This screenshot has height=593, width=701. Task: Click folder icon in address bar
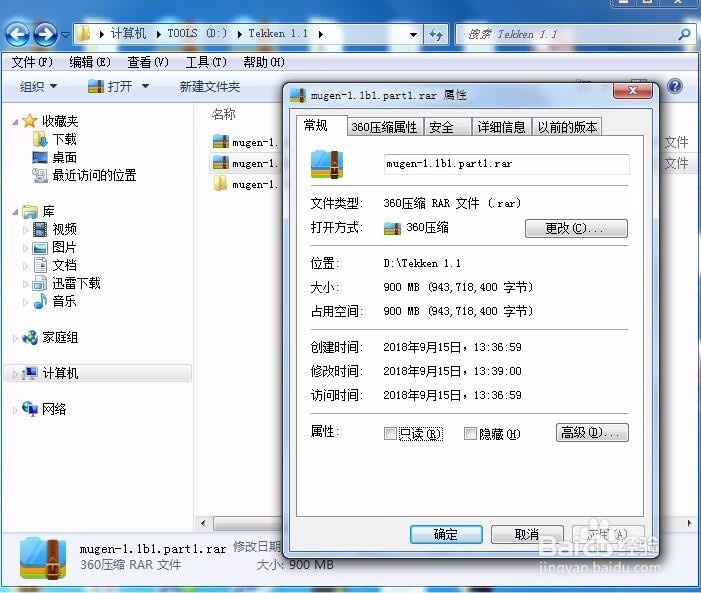tap(83, 34)
